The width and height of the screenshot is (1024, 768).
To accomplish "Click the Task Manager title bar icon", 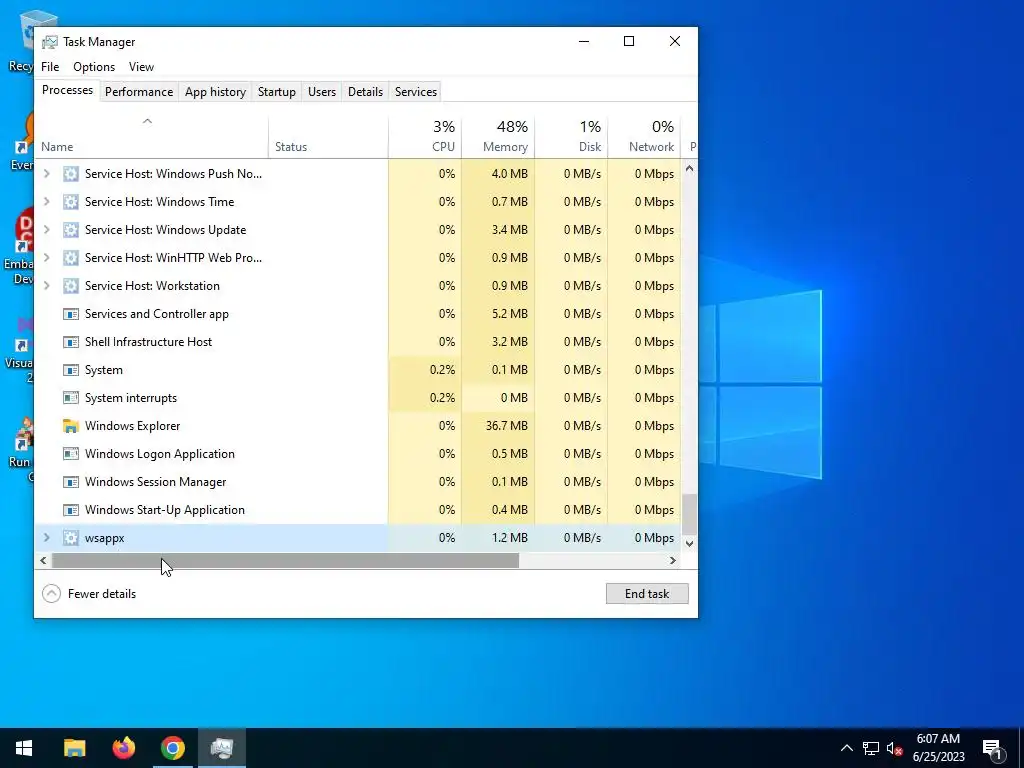I will coord(50,42).
